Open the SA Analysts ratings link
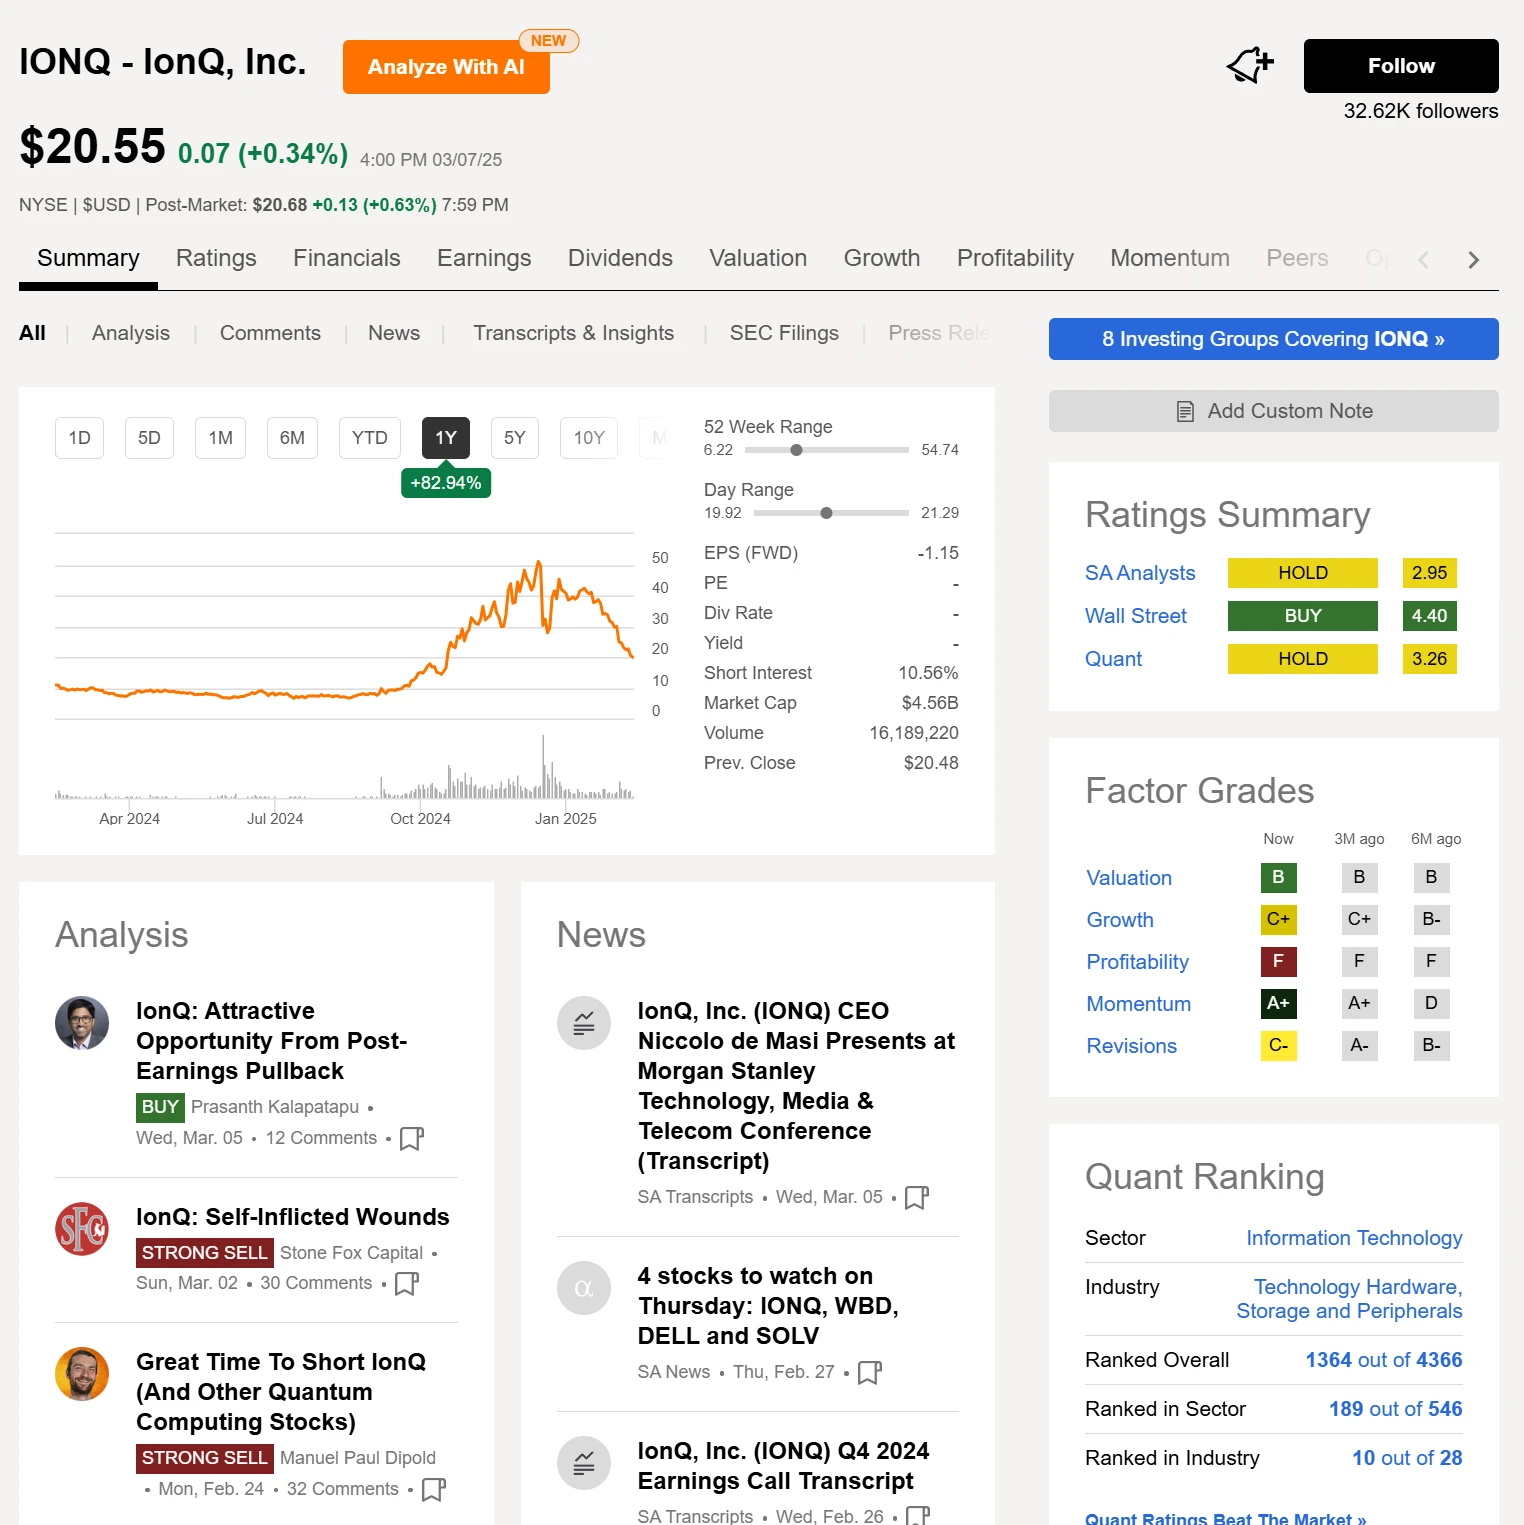 pos(1140,573)
